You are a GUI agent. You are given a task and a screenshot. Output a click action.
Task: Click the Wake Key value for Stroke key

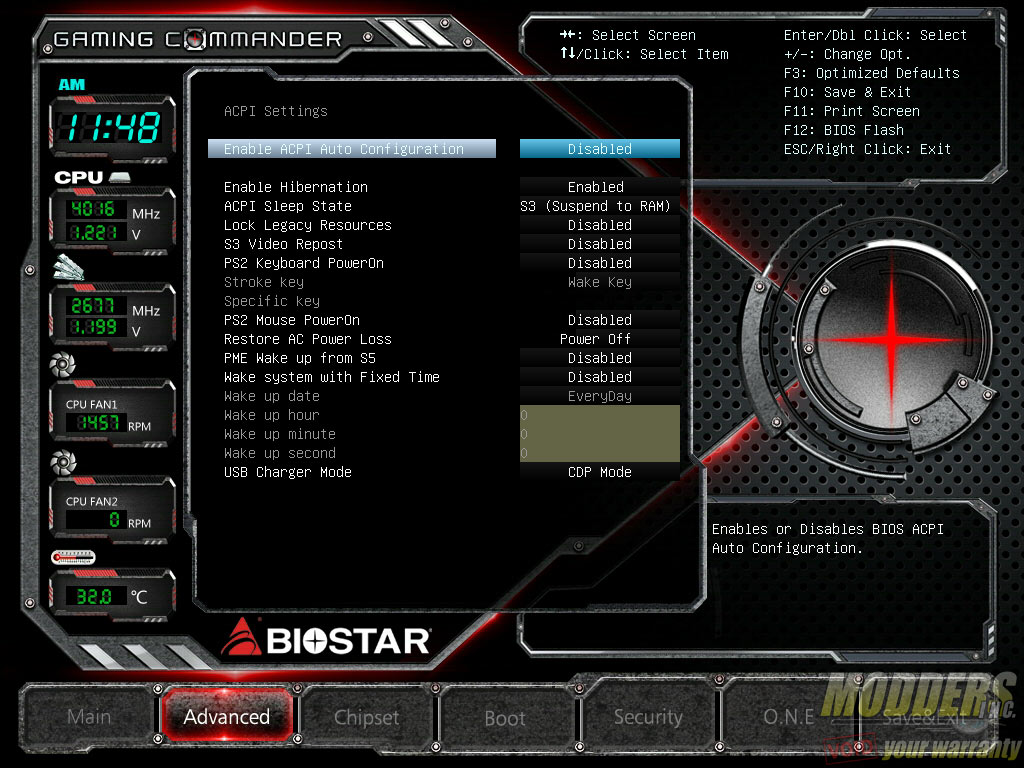coord(600,282)
